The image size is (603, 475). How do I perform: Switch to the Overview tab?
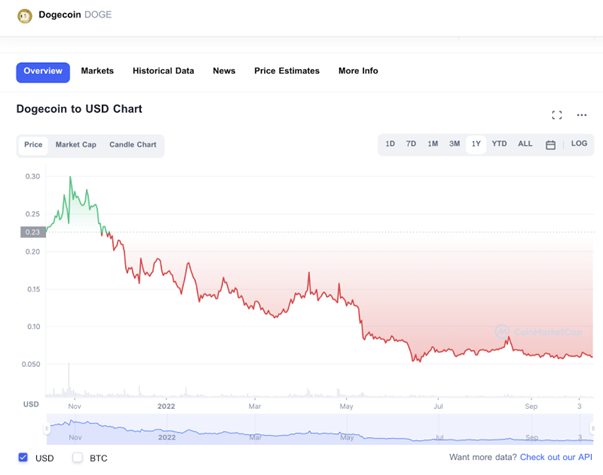click(x=43, y=72)
